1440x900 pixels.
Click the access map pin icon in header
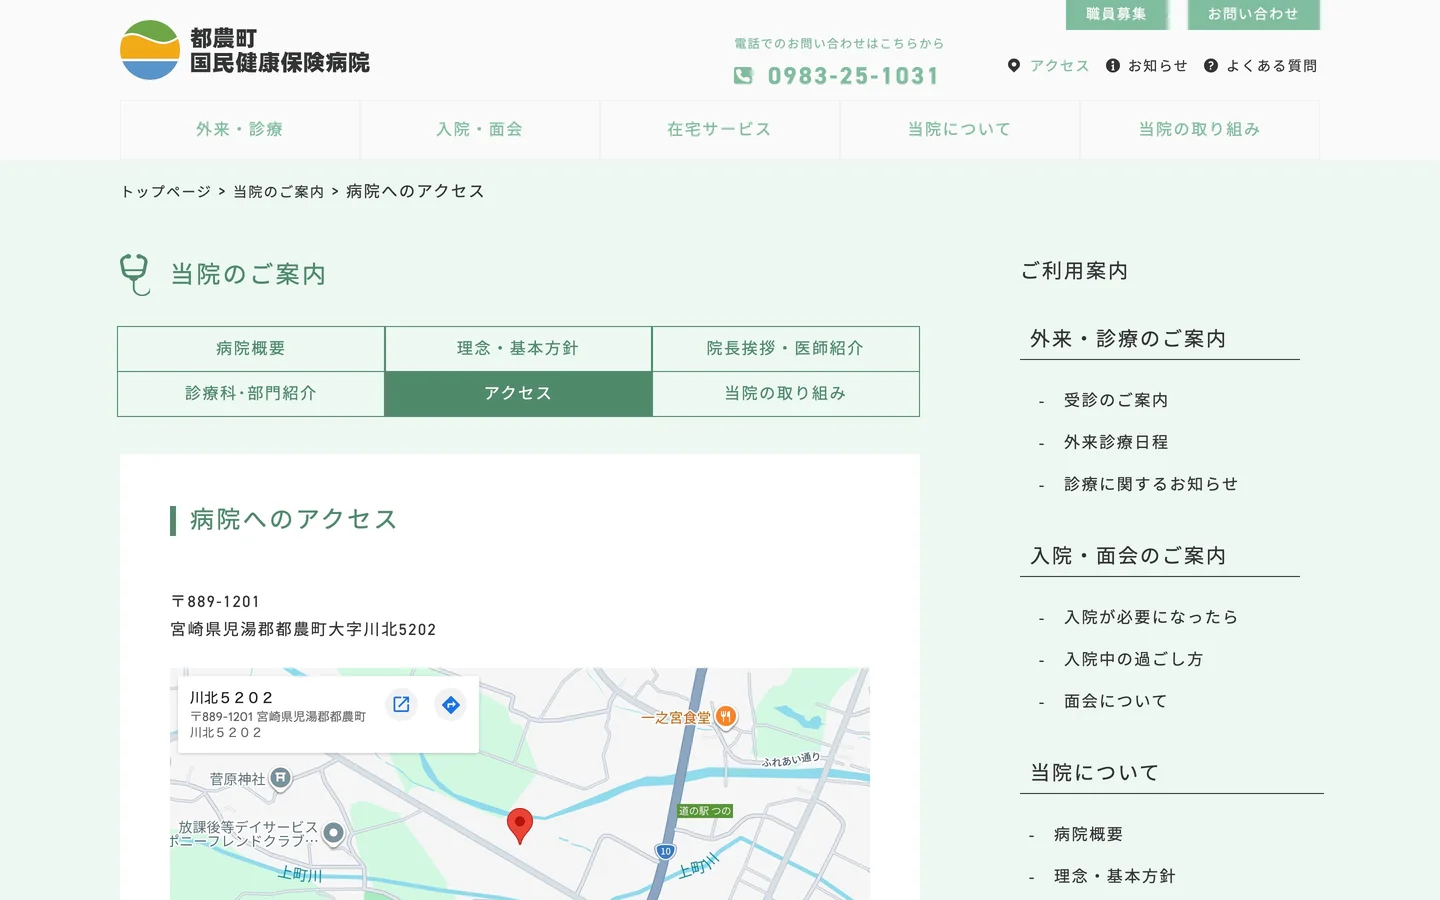click(1014, 66)
